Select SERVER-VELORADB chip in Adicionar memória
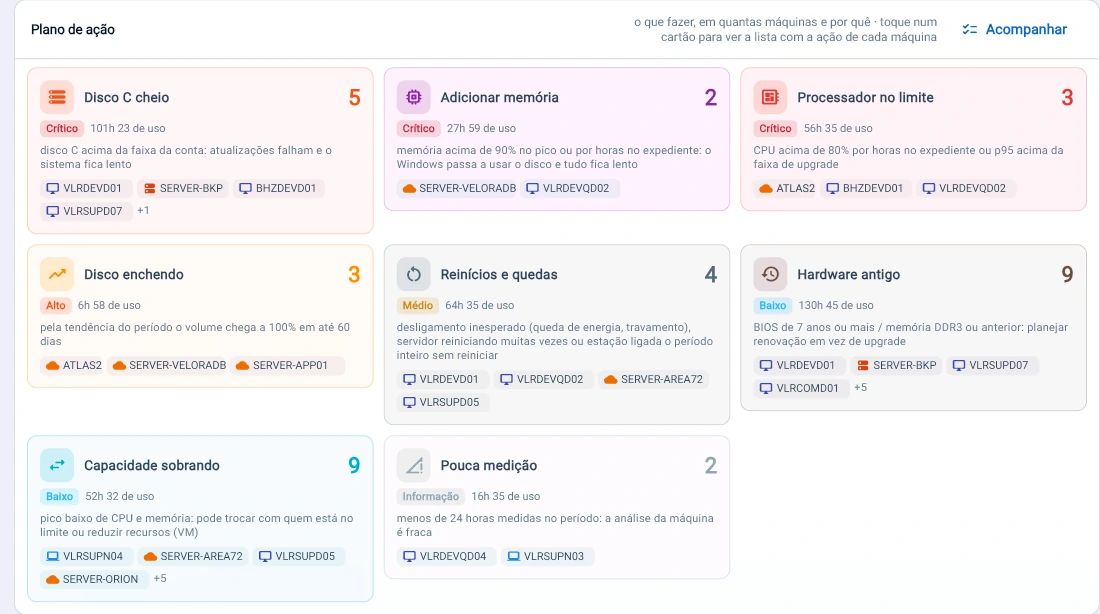Image resolution: width=1100 pixels, height=614 pixels. pos(459,188)
